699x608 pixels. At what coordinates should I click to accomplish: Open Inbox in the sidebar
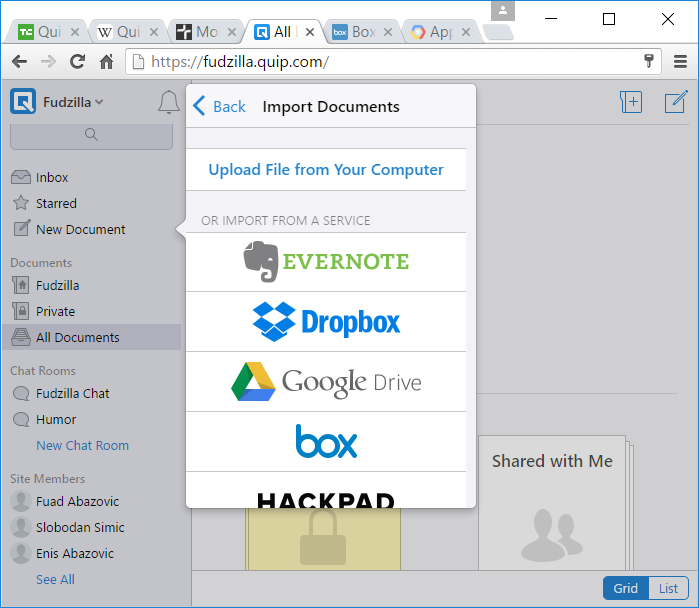tap(52, 177)
